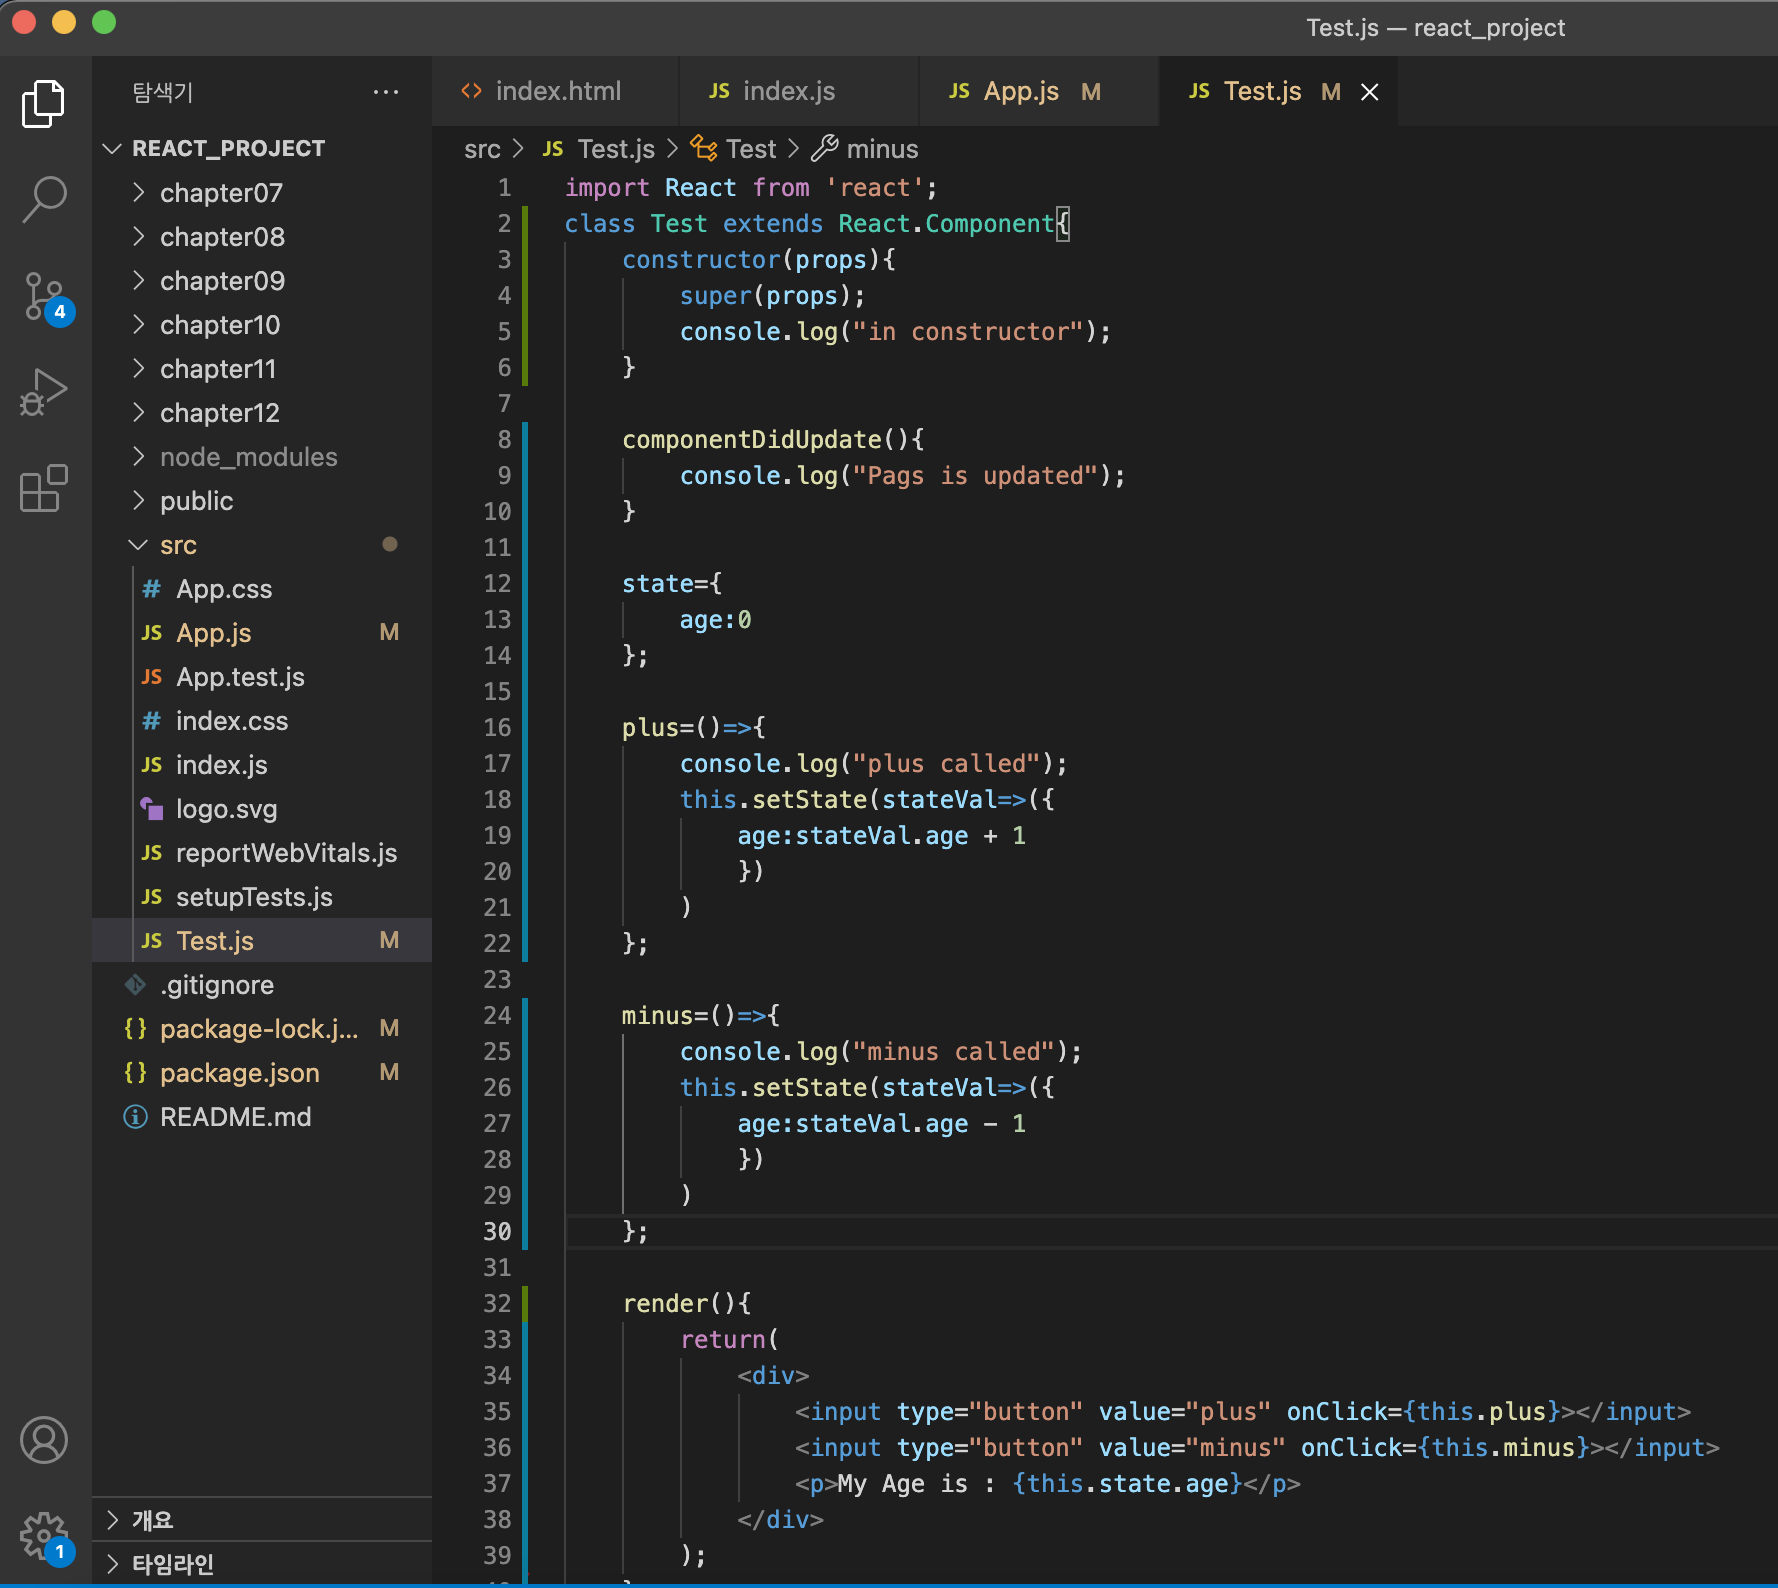Open the Manage gear icon

(44, 1537)
